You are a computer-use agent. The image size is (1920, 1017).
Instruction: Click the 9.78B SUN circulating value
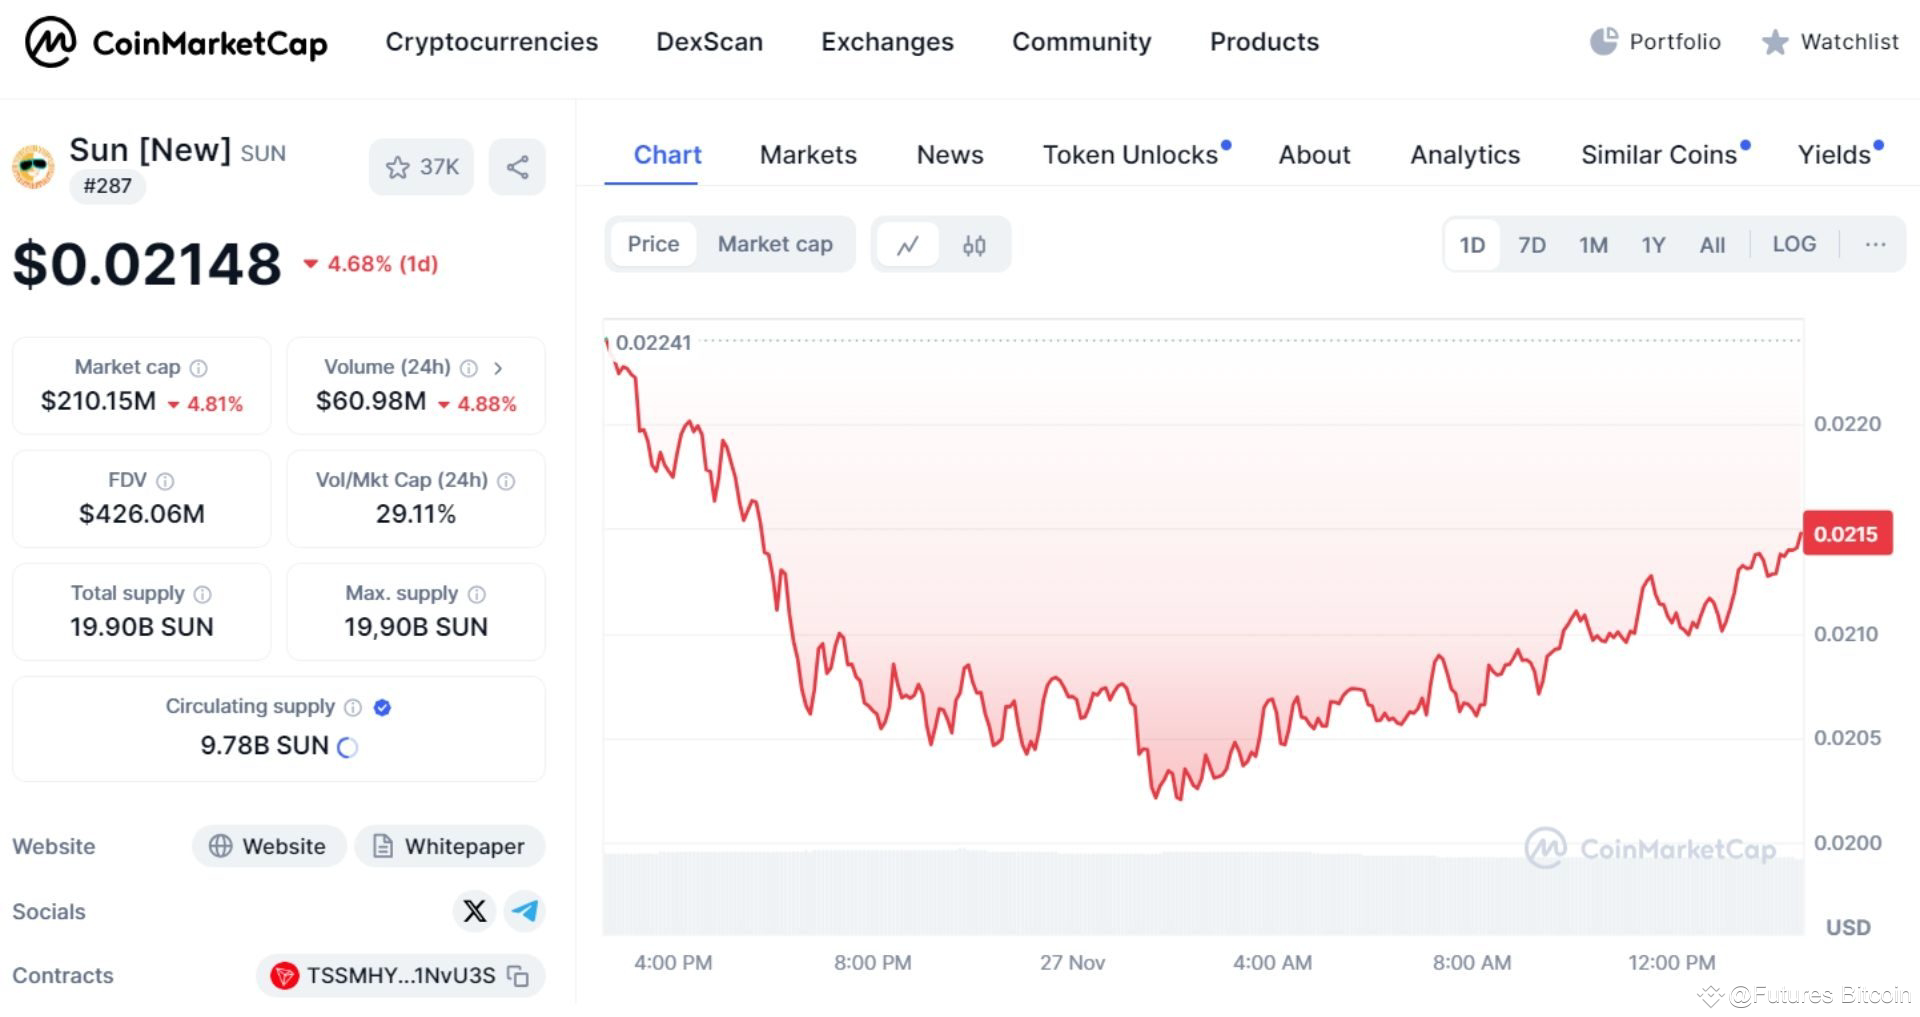tap(264, 746)
